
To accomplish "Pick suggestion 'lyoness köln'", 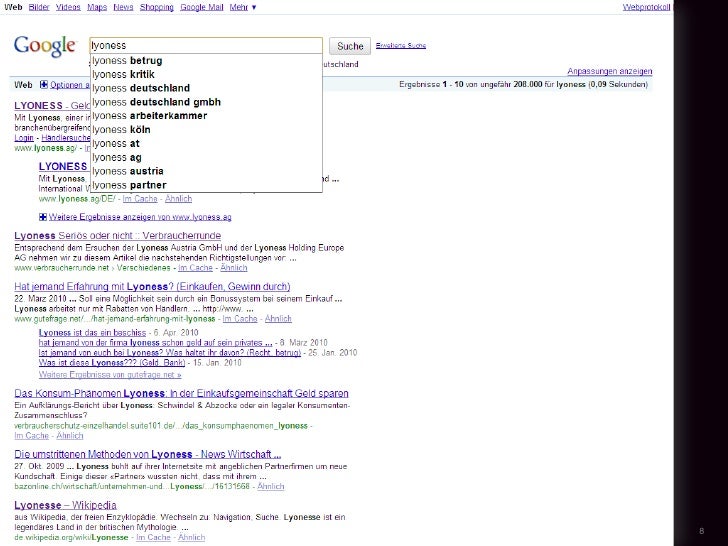I will point(206,130).
